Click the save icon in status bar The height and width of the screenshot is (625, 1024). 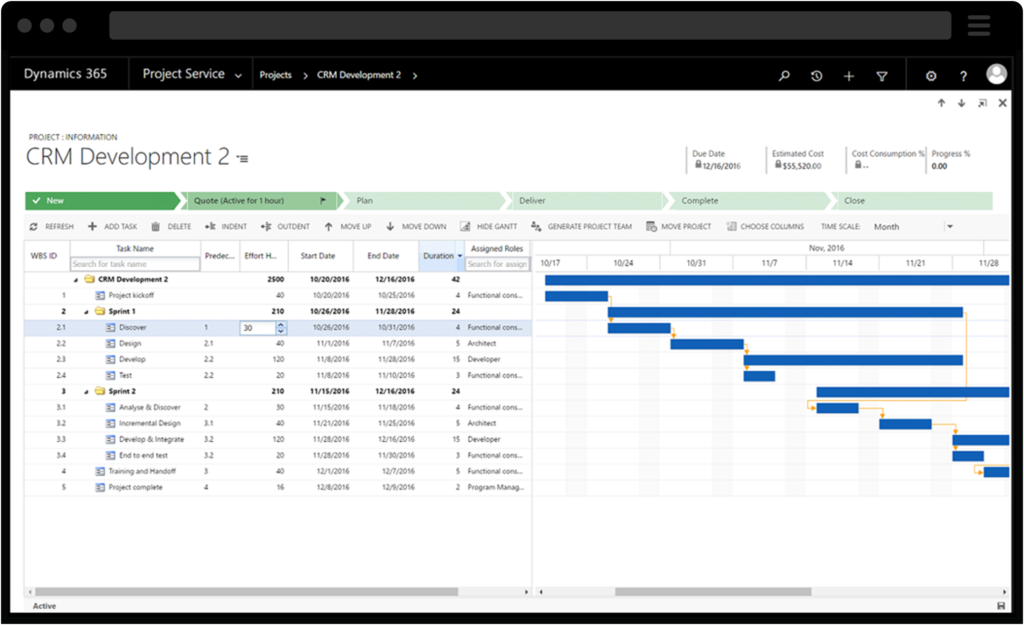pyautogui.click(x=1001, y=606)
